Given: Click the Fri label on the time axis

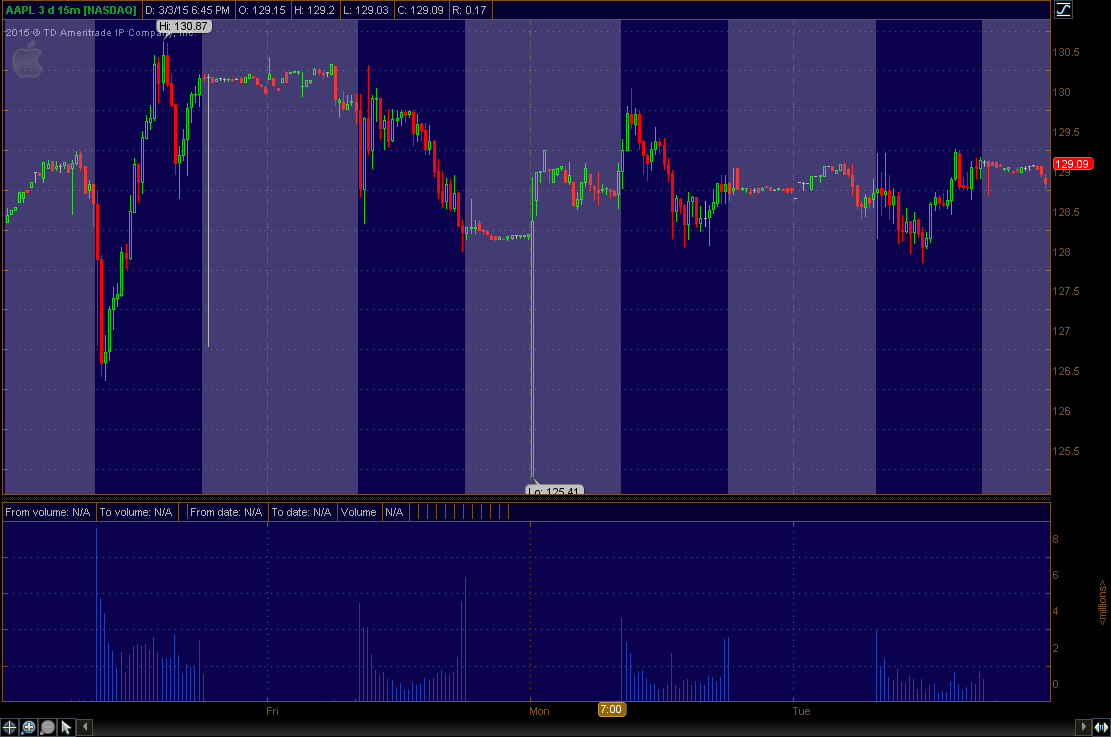Looking at the screenshot, I should click(x=272, y=711).
